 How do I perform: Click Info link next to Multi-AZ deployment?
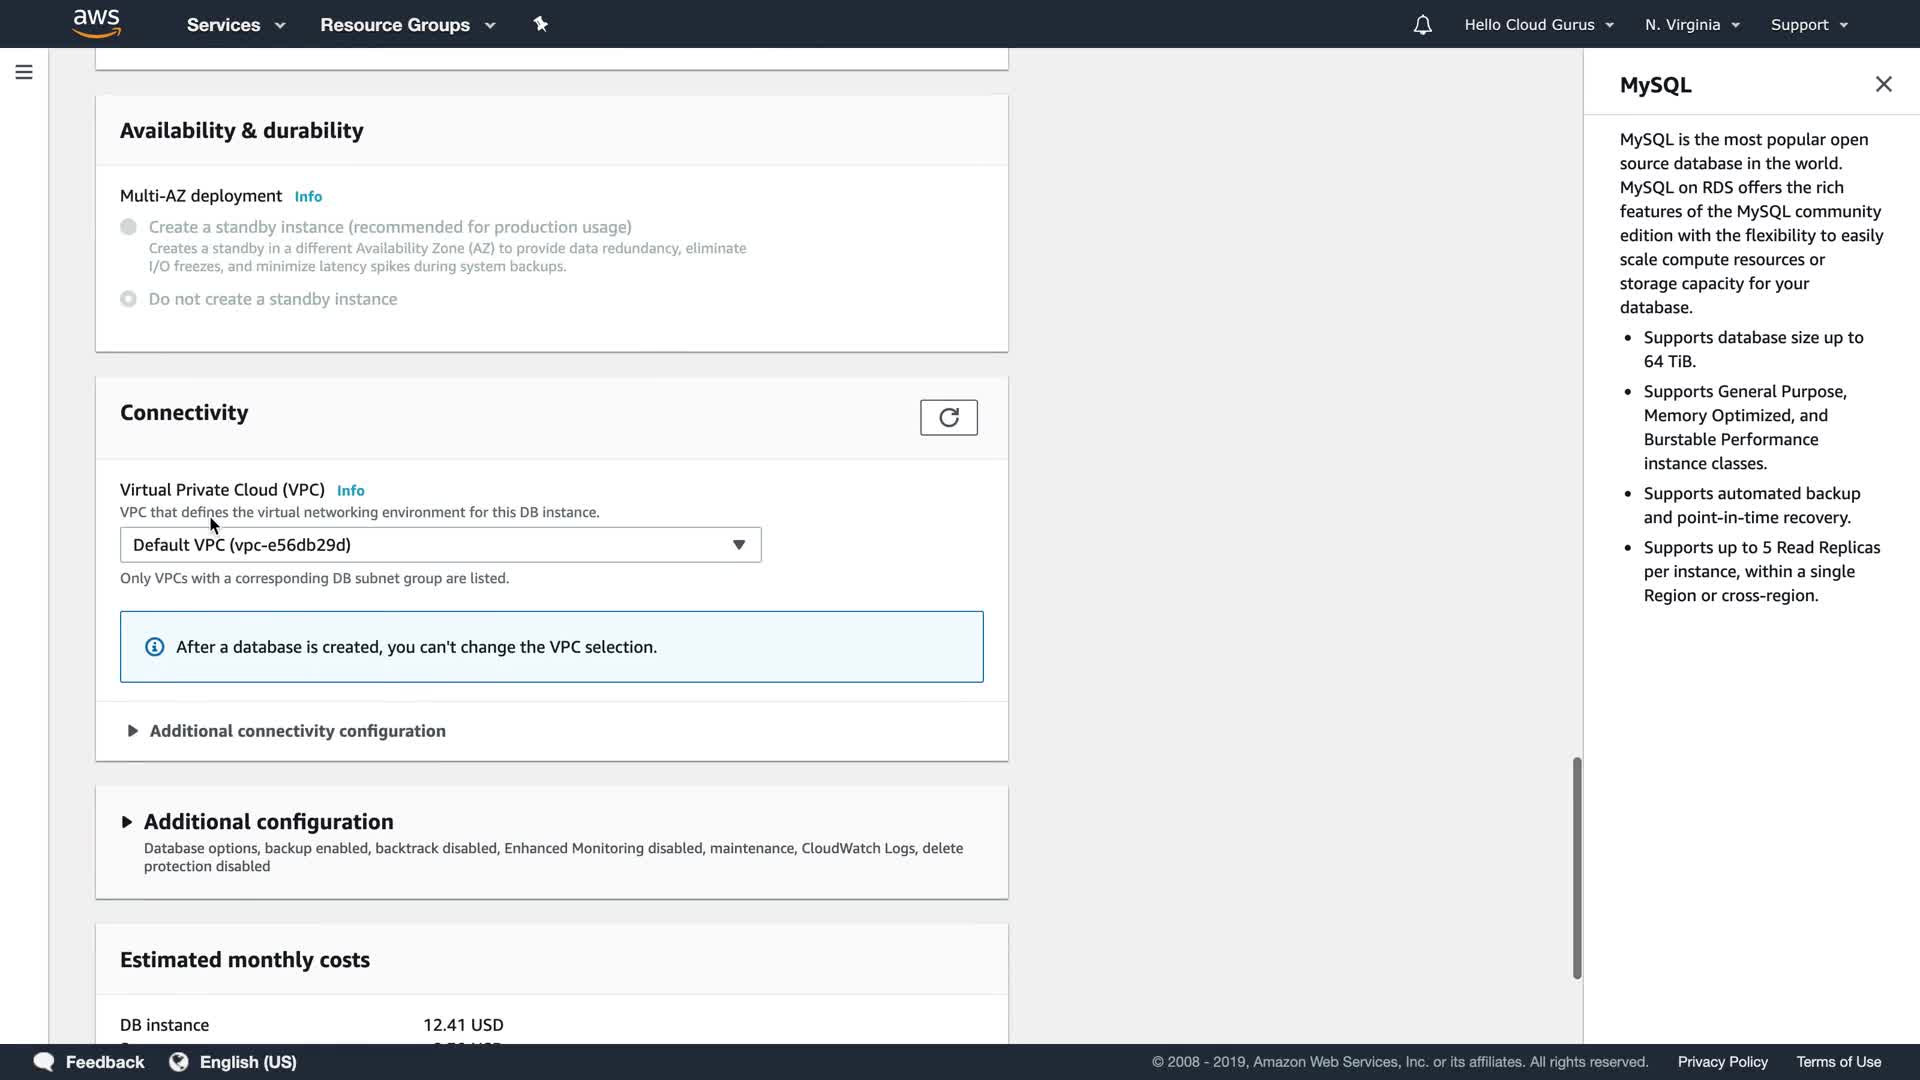click(308, 197)
